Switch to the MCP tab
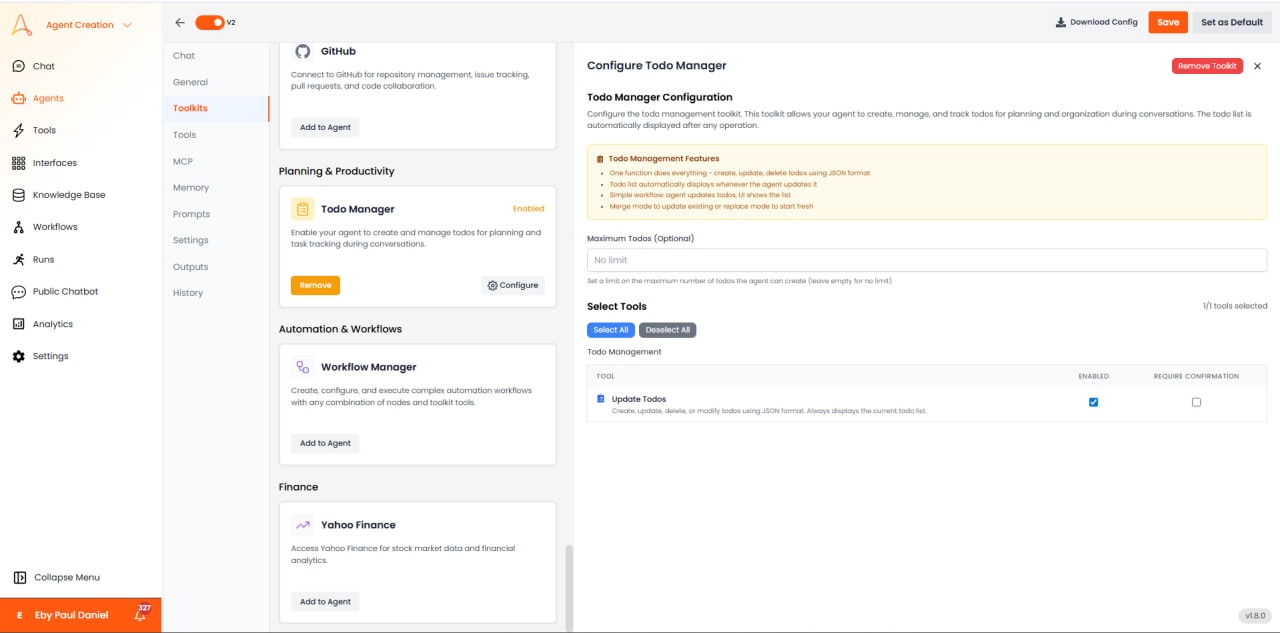The image size is (1280, 633). (x=184, y=160)
